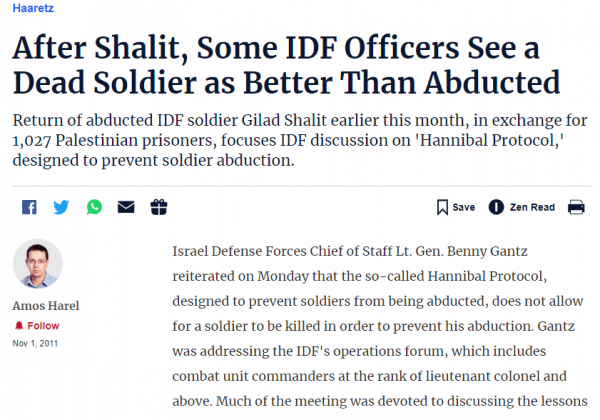Viewport: 600px width, 420px height.
Task: Share article on Facebook
Action: 29,207
